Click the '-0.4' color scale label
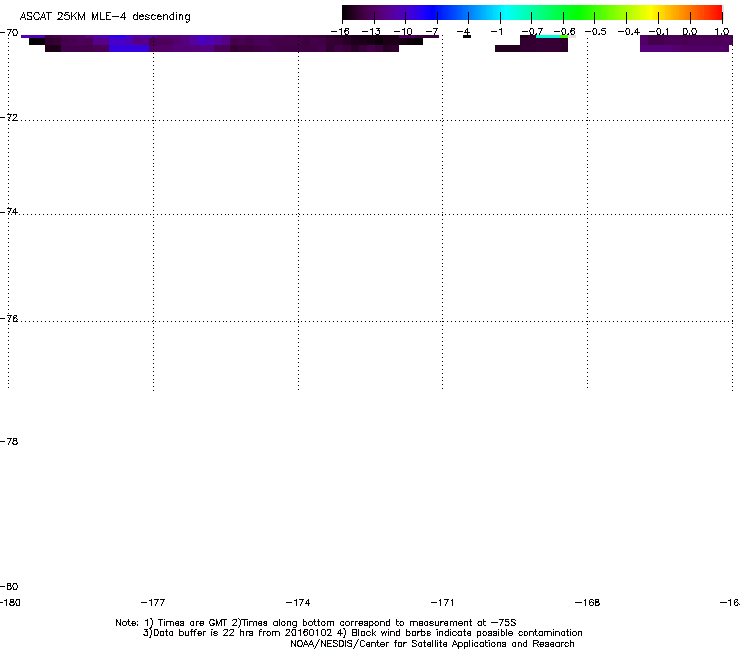740x650 pixels. pos(628,32)
